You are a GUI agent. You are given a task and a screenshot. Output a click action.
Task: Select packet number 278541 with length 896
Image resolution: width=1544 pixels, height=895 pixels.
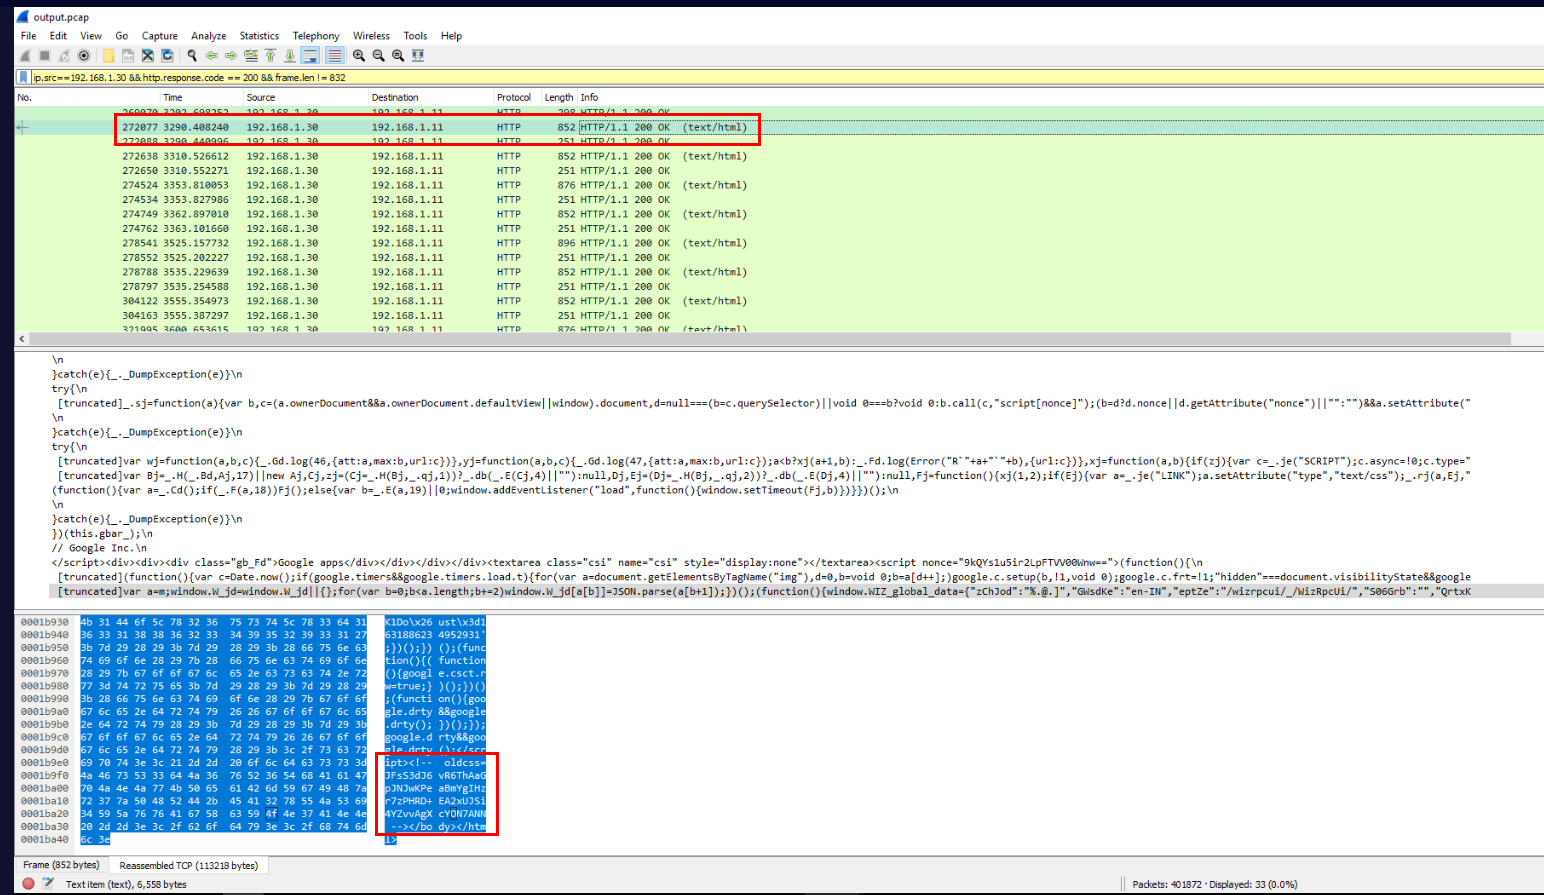(x=779, y=243)
